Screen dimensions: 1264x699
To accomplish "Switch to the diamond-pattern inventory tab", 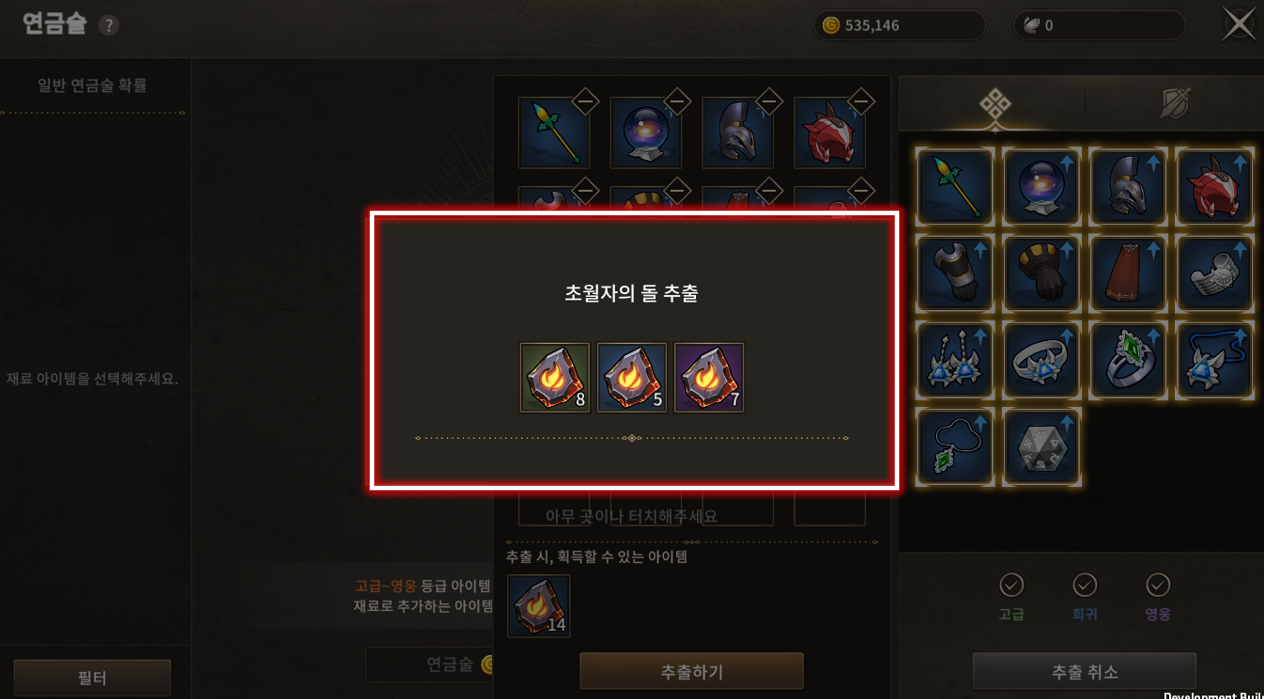I will pyautogui.click(x=995, y=104).
